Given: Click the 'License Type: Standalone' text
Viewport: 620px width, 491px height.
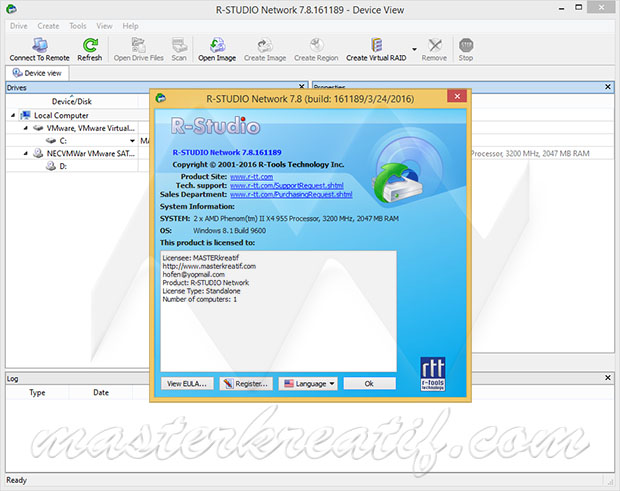Looking at the screenshot, I should tap(201, 291).
